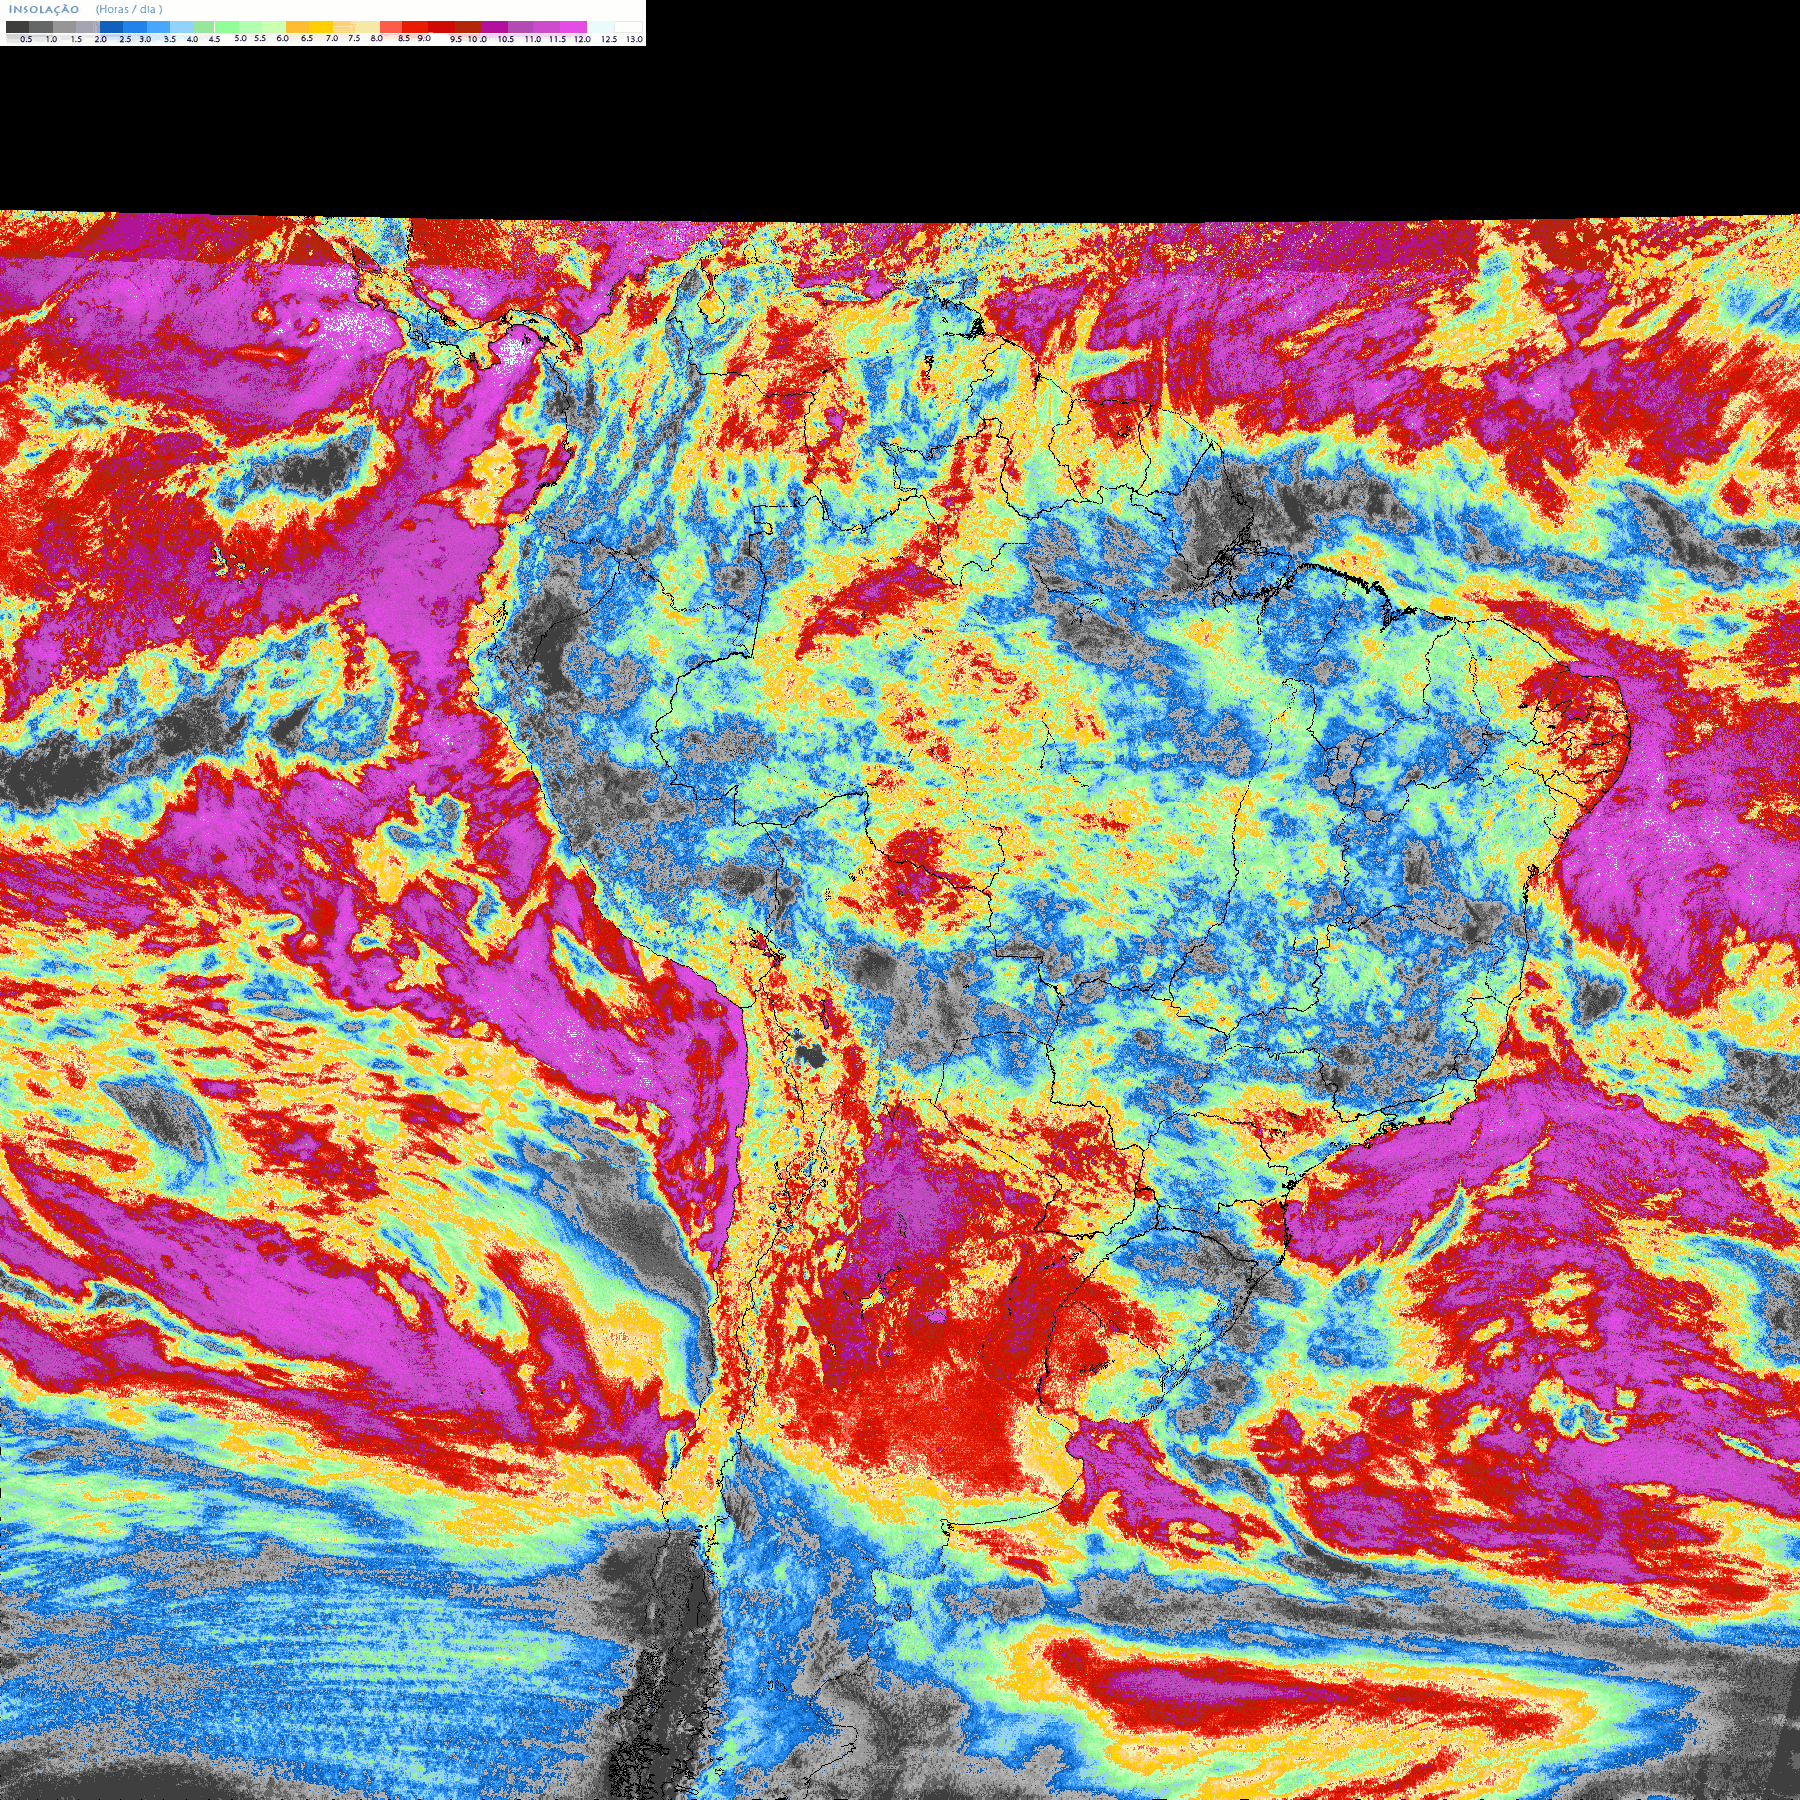
Task: Click the '11.0' scale label
Action: (533, 39)
